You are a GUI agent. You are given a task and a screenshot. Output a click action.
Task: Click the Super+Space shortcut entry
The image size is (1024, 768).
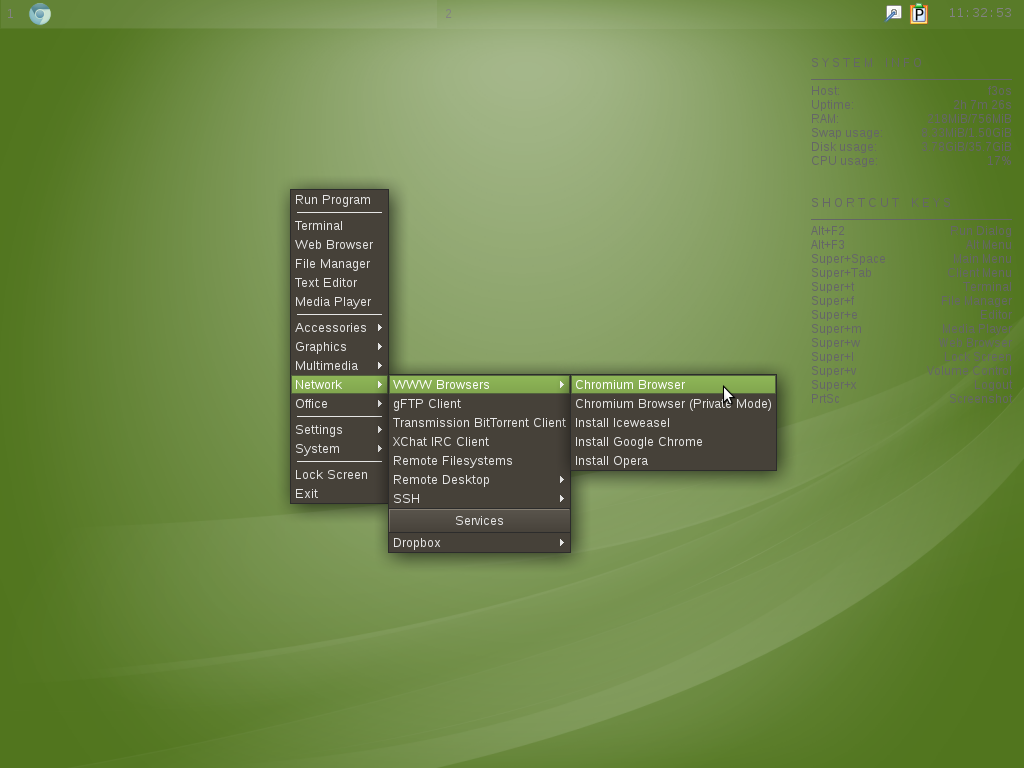(x=911, y=259)
